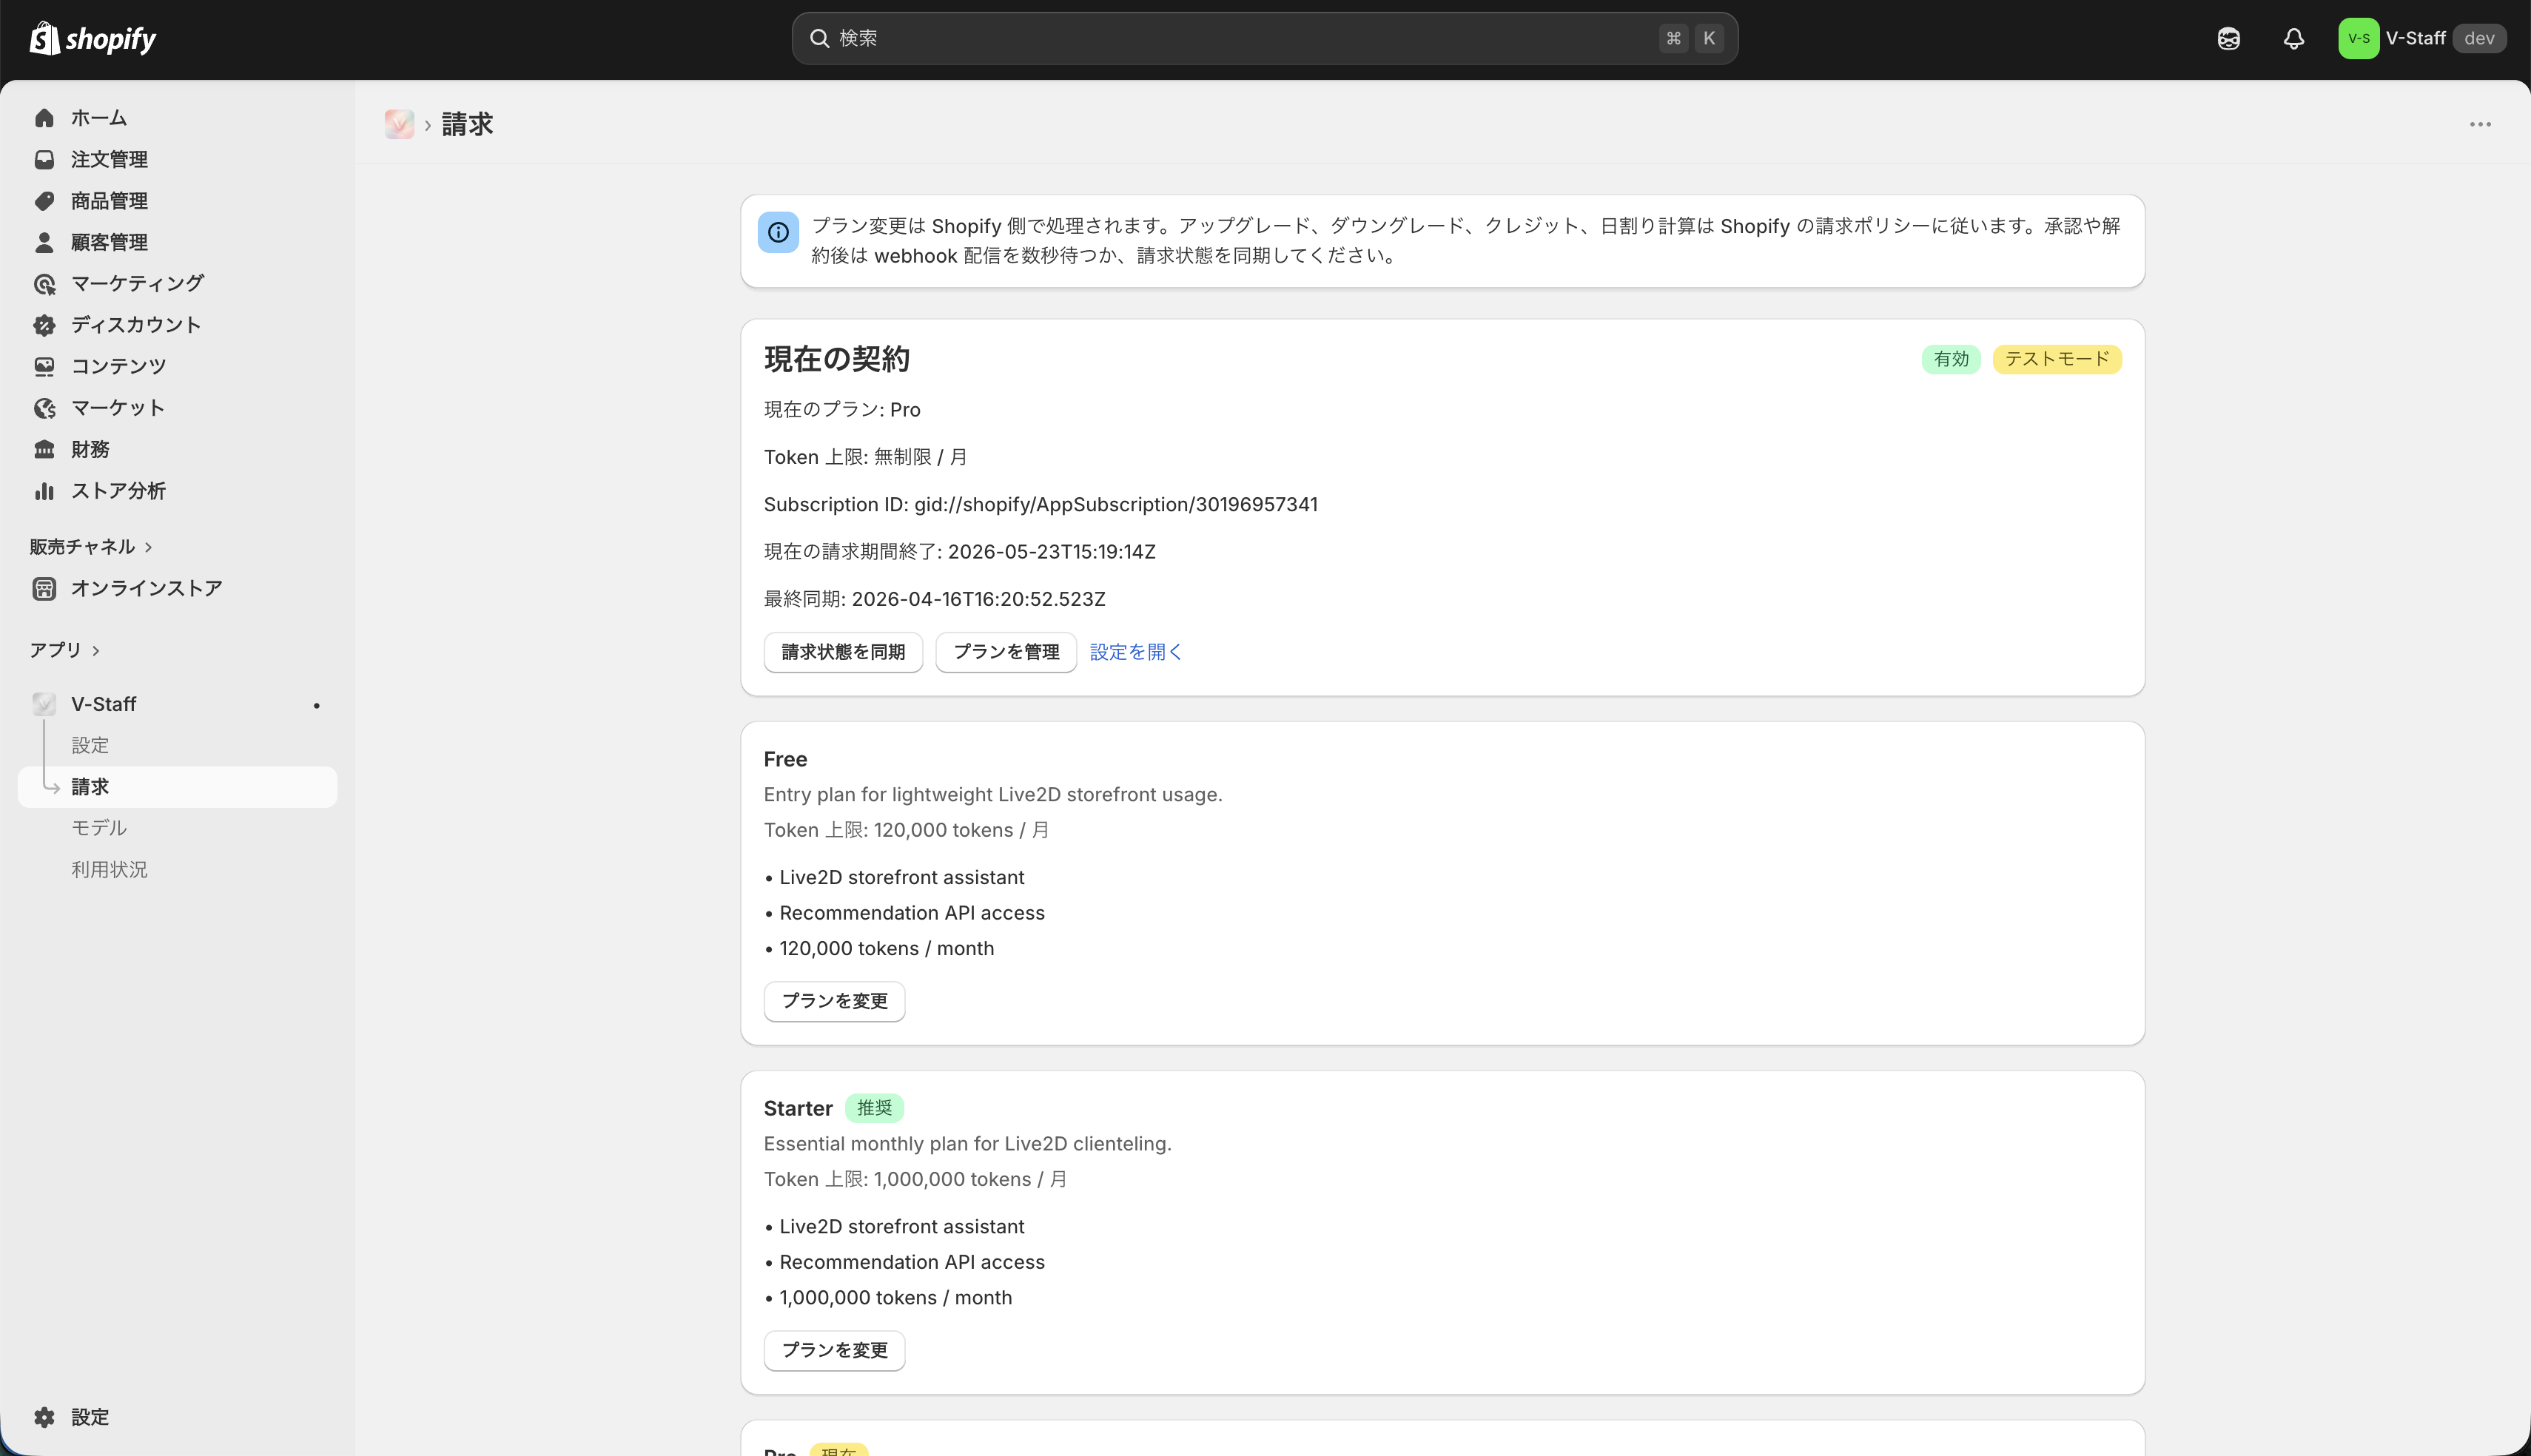Click the テストモード badge
This screenshot has height=1456, width=2531.
[2057, 359]
